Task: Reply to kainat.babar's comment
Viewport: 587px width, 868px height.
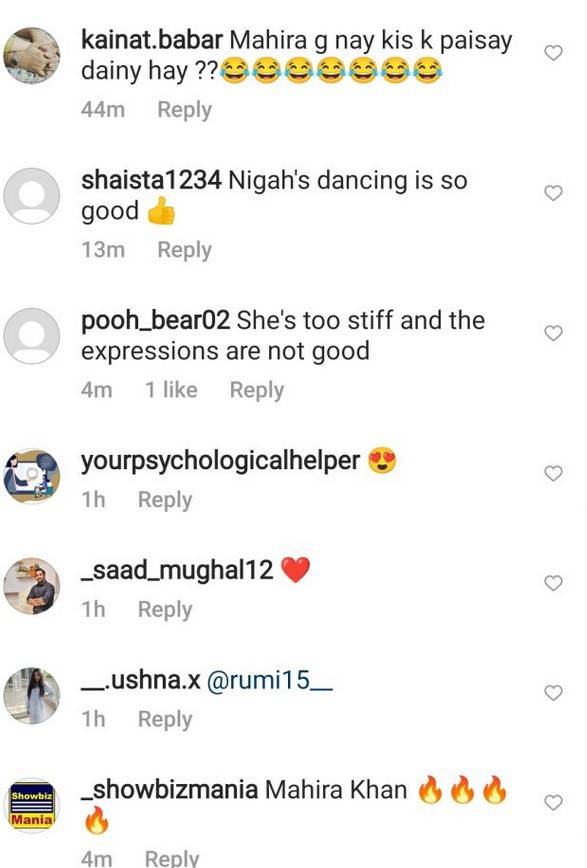Action: point(184,110)
